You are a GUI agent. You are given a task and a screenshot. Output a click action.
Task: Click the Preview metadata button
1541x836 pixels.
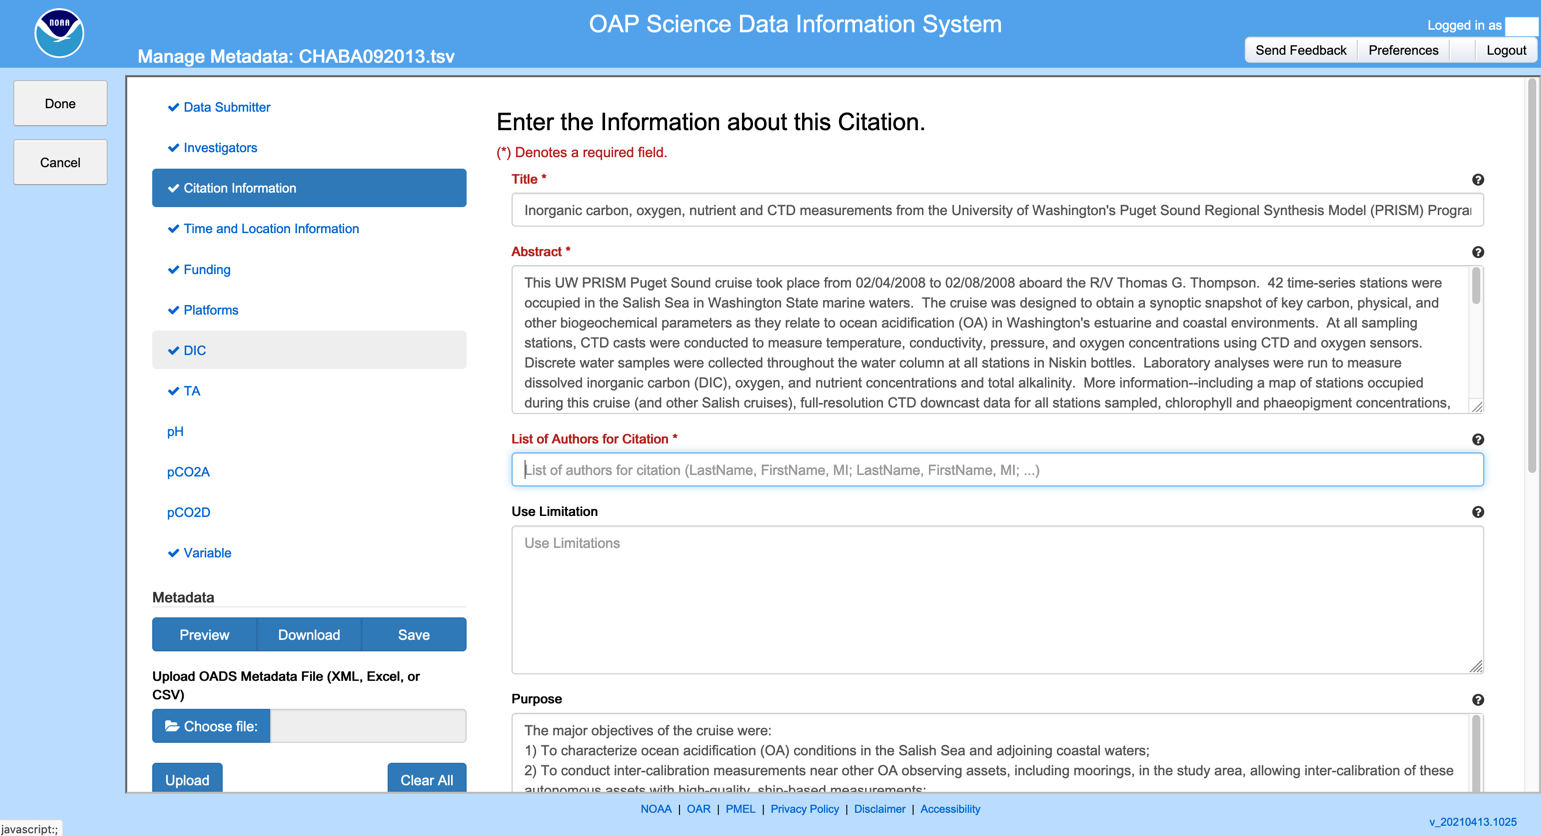(x=204, y=635)
